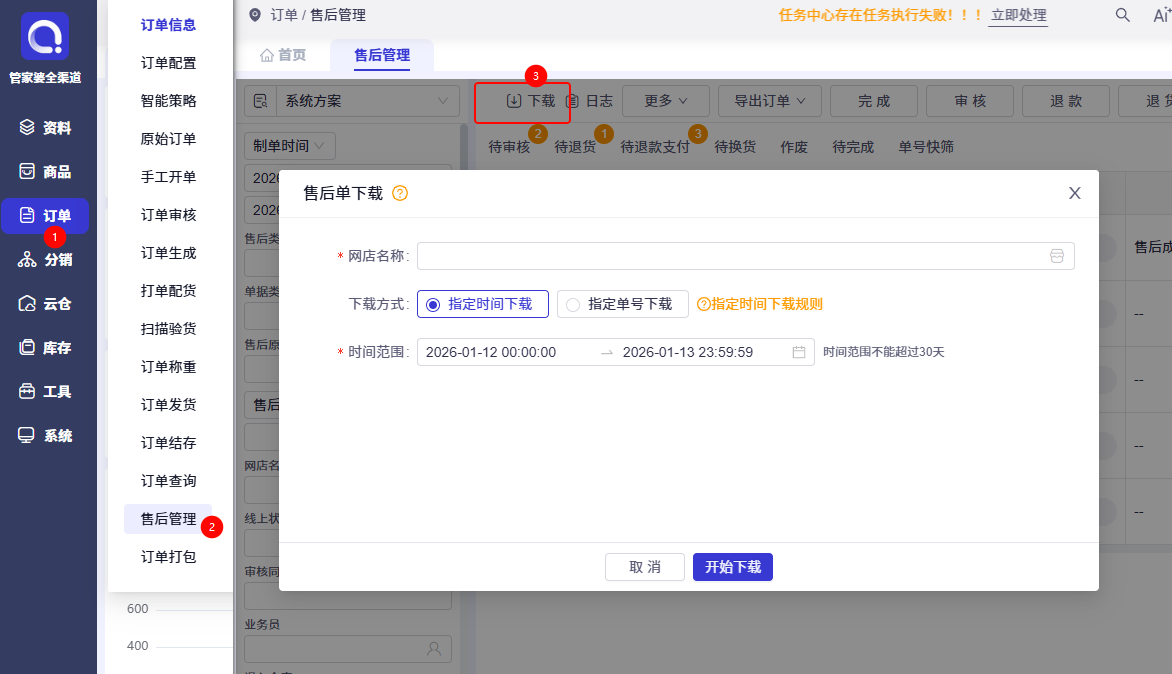The image size is (1172, 674).
Task: Open the calendar icon in 时间范围 field
Action: (799, 352)
